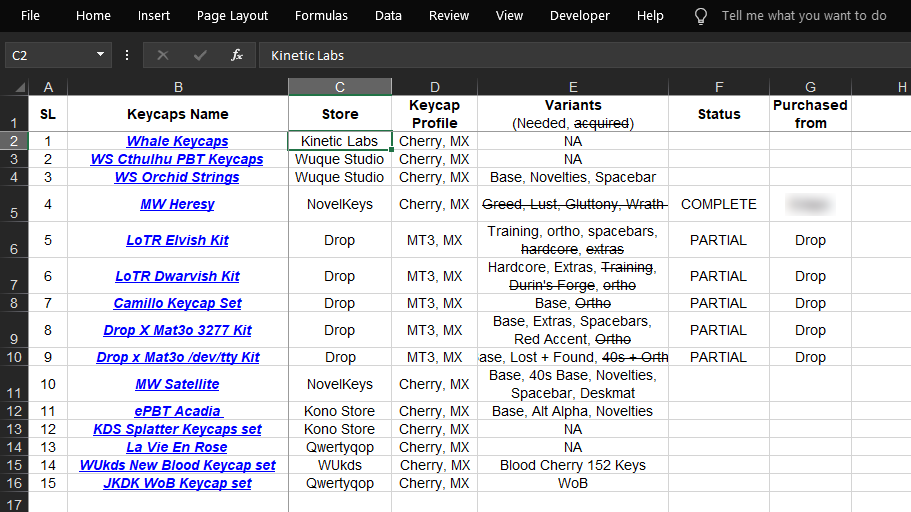911x512 pixels.
Task: Open the Whale Keycaps hyperlink
Action: click(177, 141)
